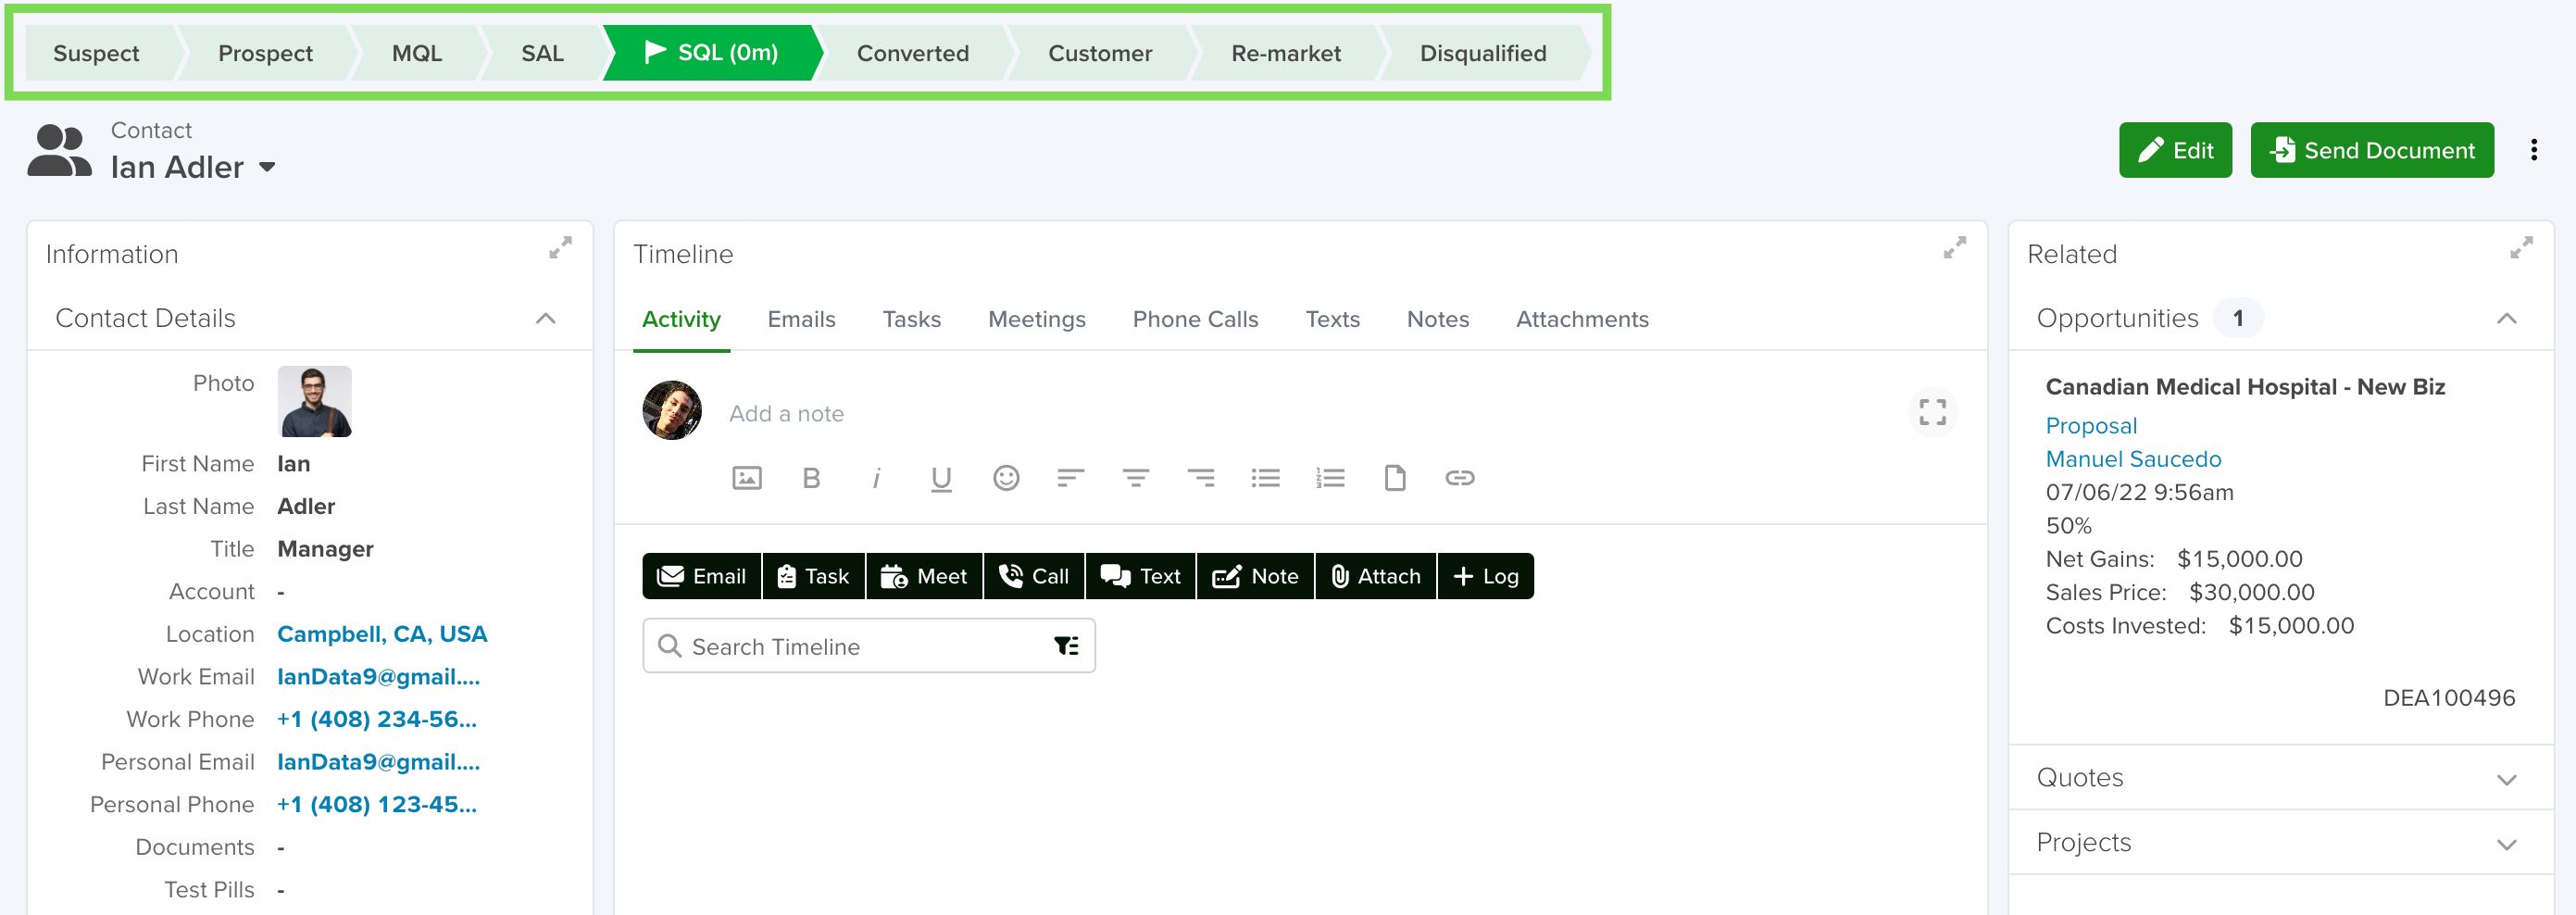The image size is (2576, 915).
Task: Open the emoji picker in the note toolbar
Action: [1006, 478]
